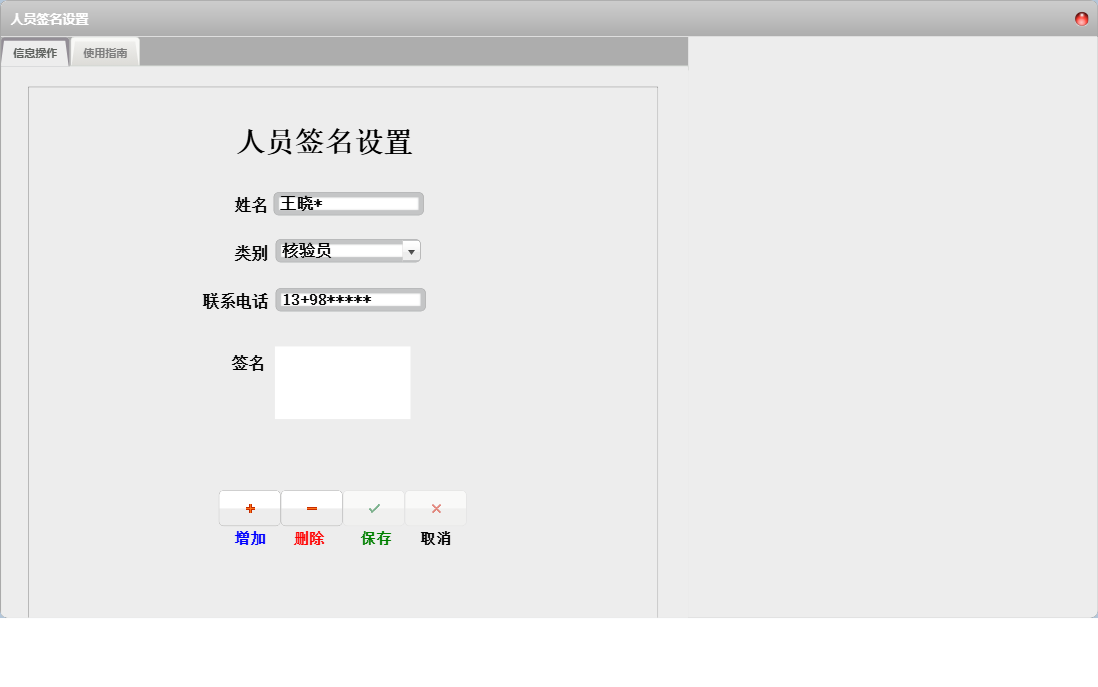Click inside the 姓名 field containing 王晓*
The width and height of the screenshot is (1098, 687).
(348, 203)
